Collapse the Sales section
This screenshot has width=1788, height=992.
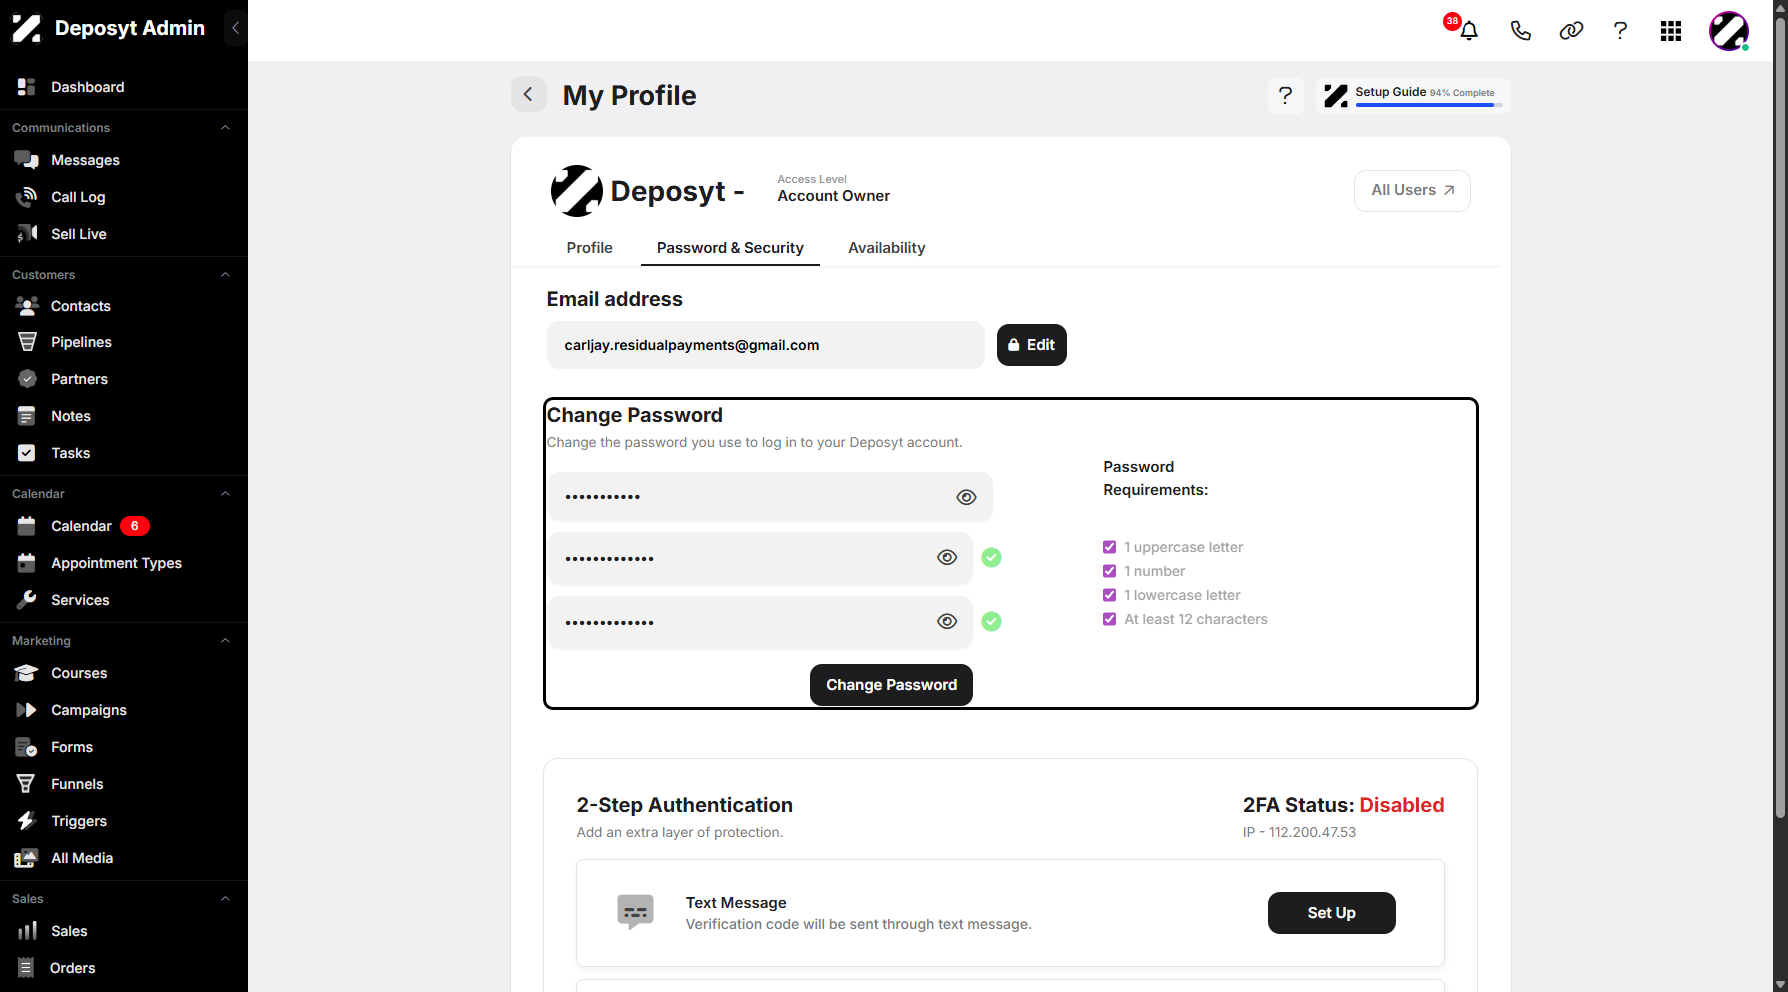tap(225, 899)
